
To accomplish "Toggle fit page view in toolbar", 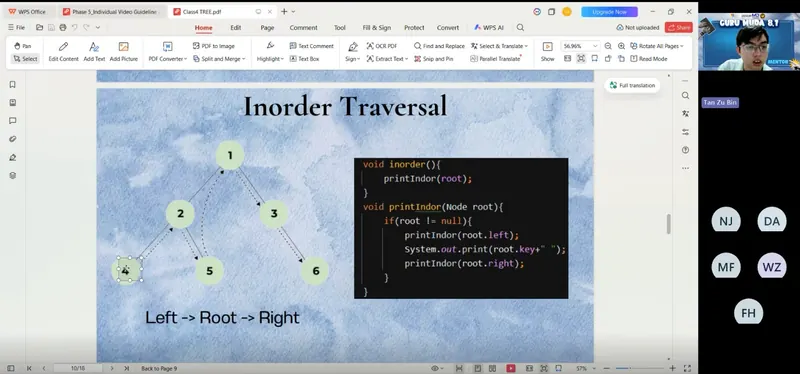I will (x=581, y=59).
